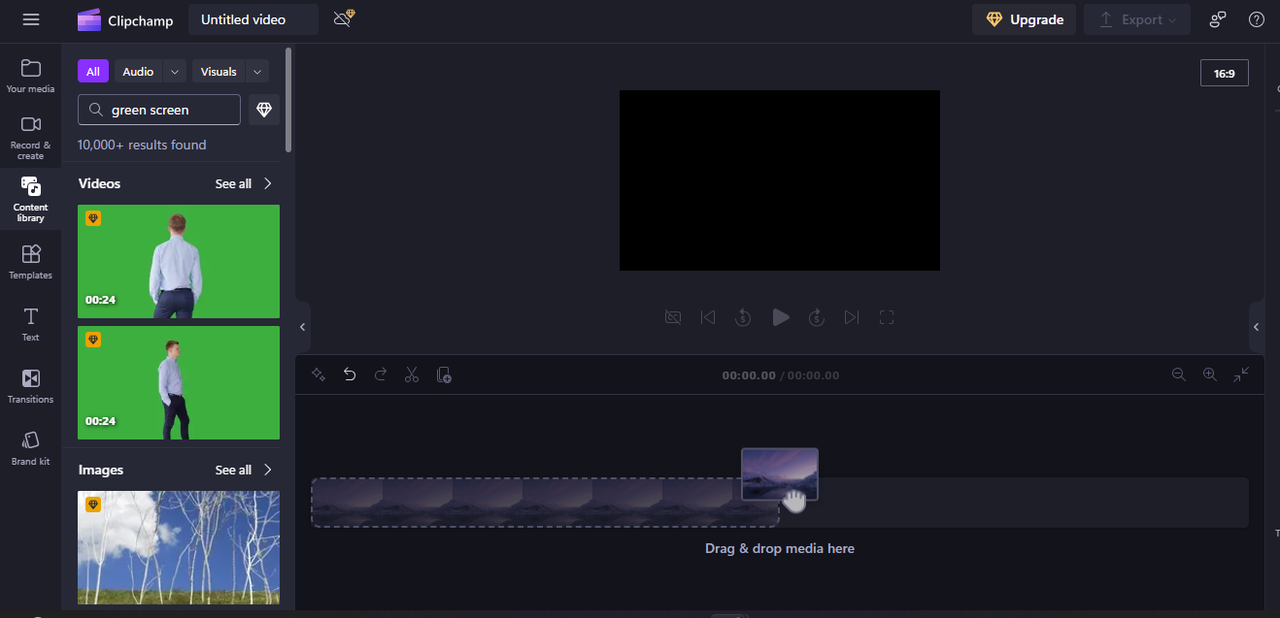Open Transitions sidebar tab
Image resolution: width=1280 pixels, height=618 pixels.
coord(31,386)
